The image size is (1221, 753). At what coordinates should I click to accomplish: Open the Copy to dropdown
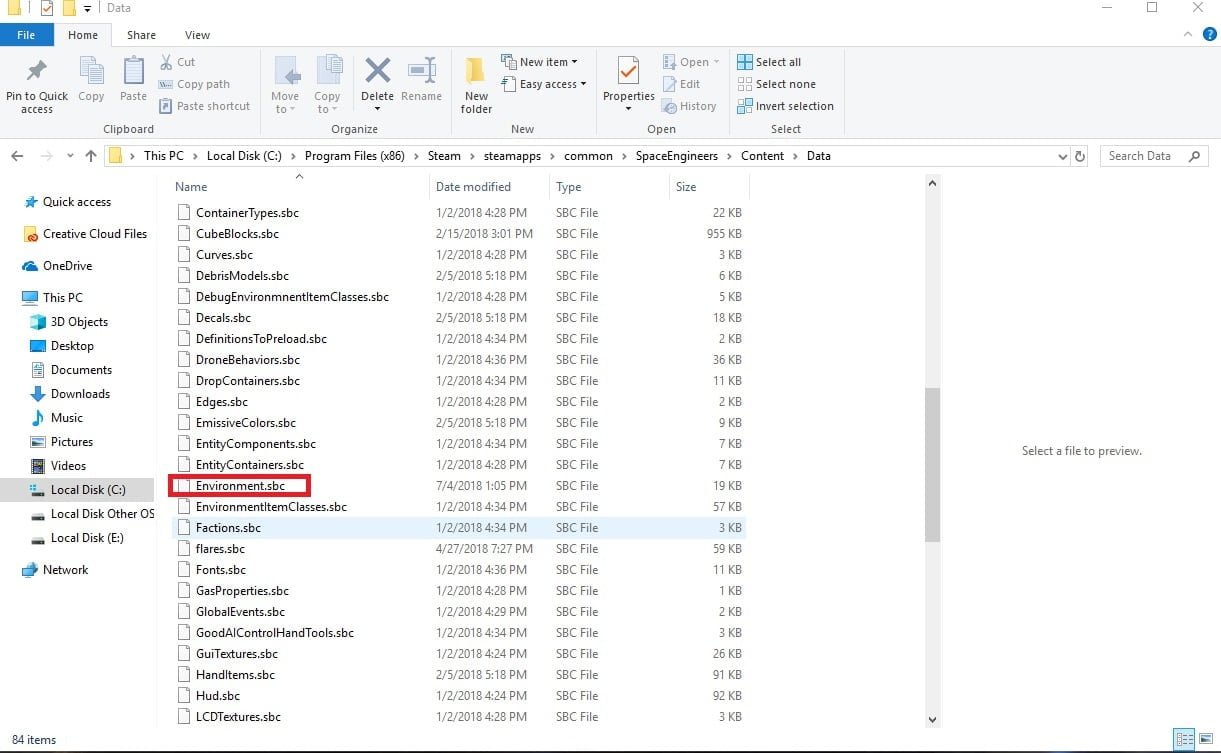click(327, 85)
